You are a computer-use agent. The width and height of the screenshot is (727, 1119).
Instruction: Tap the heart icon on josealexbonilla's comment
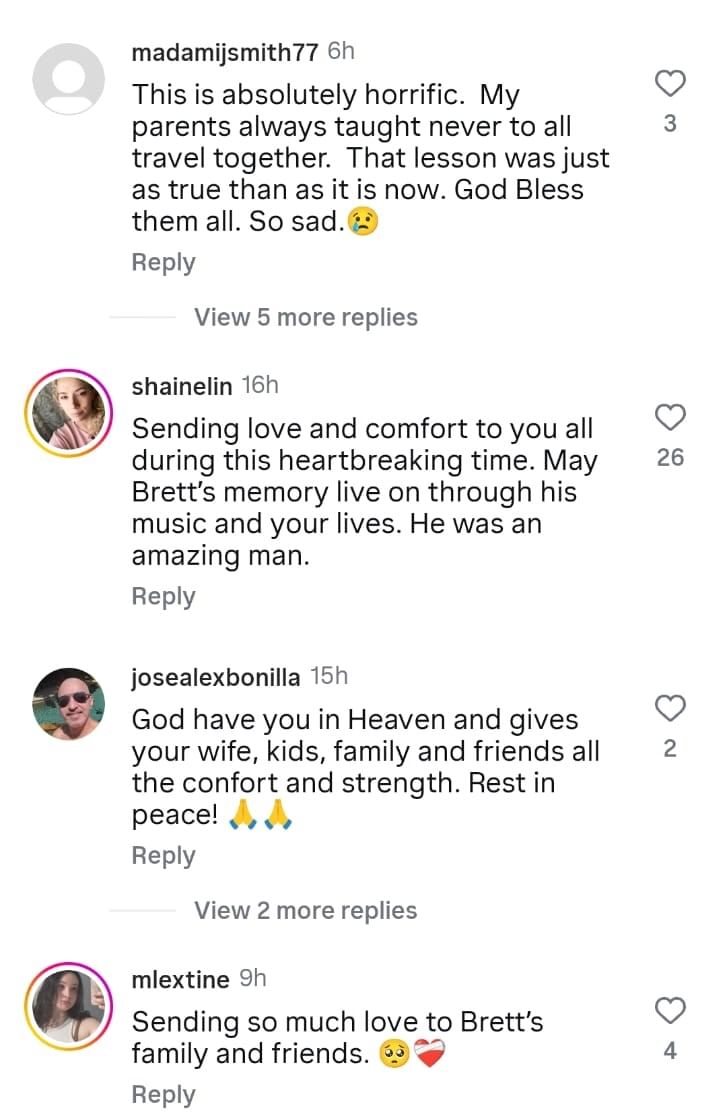[x=671, y=709]
